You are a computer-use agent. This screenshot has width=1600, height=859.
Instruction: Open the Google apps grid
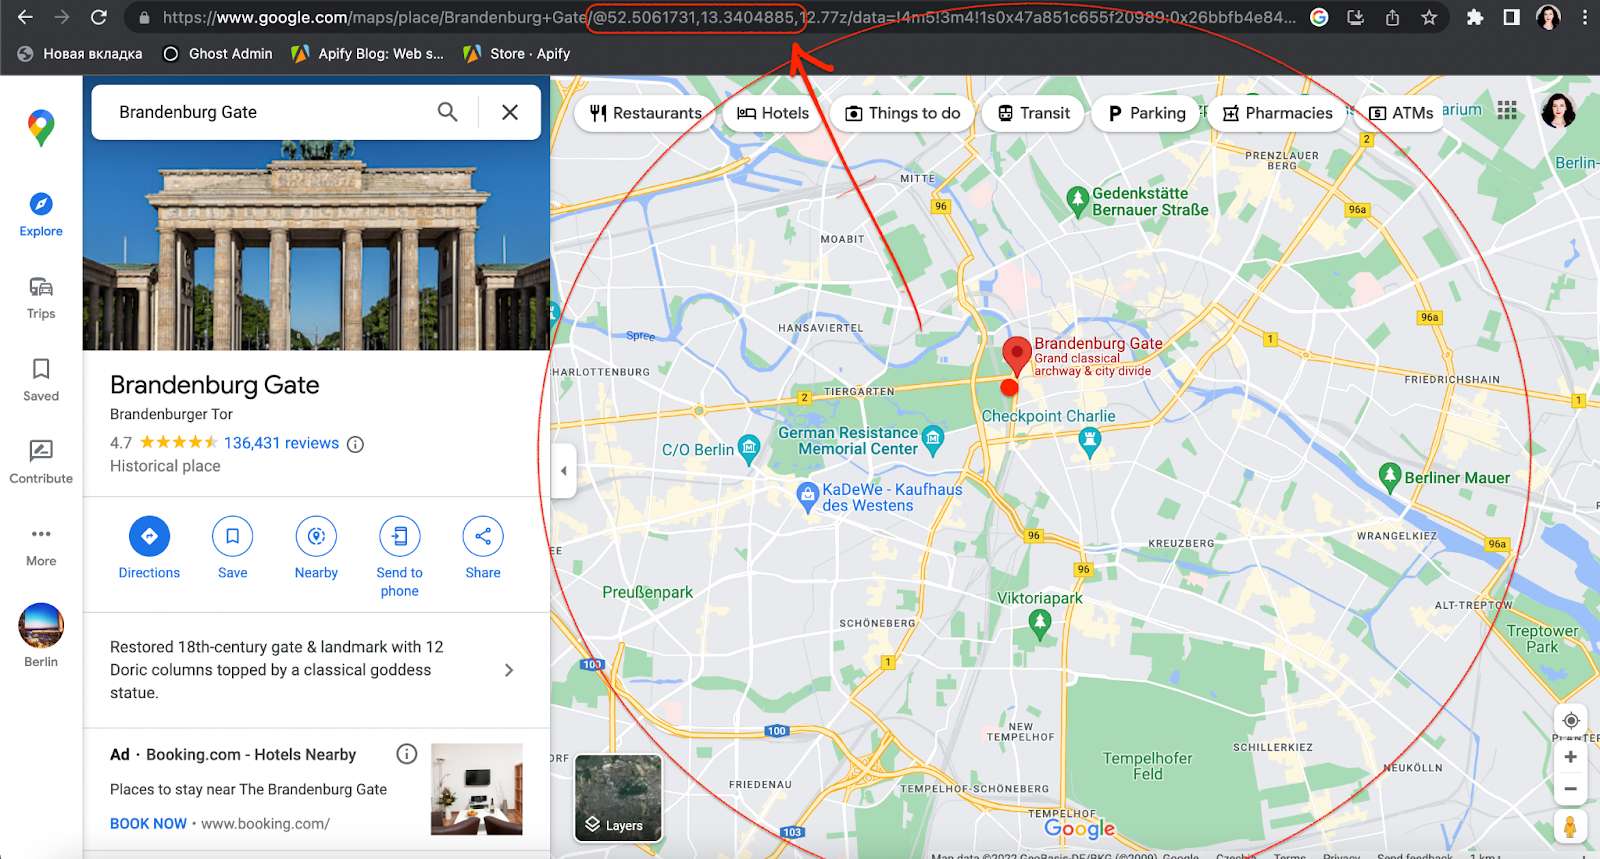pyautogui.click(x=1507, y=110)
